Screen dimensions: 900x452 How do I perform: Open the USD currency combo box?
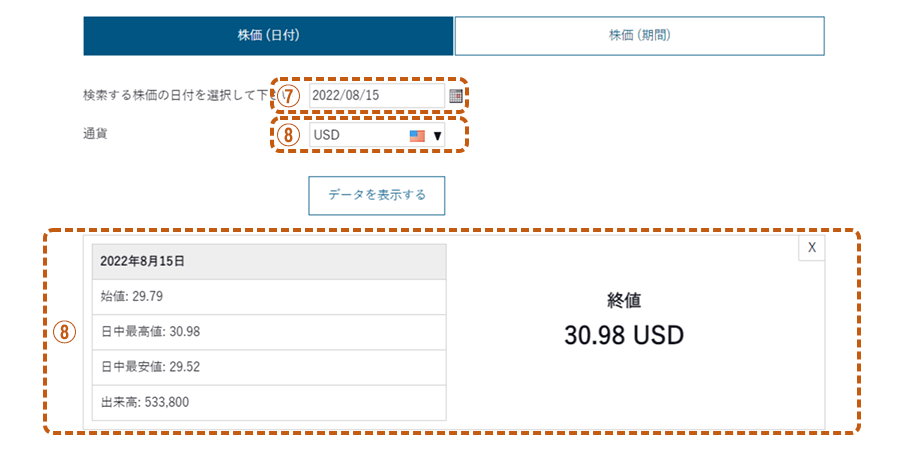click(377, 136)
